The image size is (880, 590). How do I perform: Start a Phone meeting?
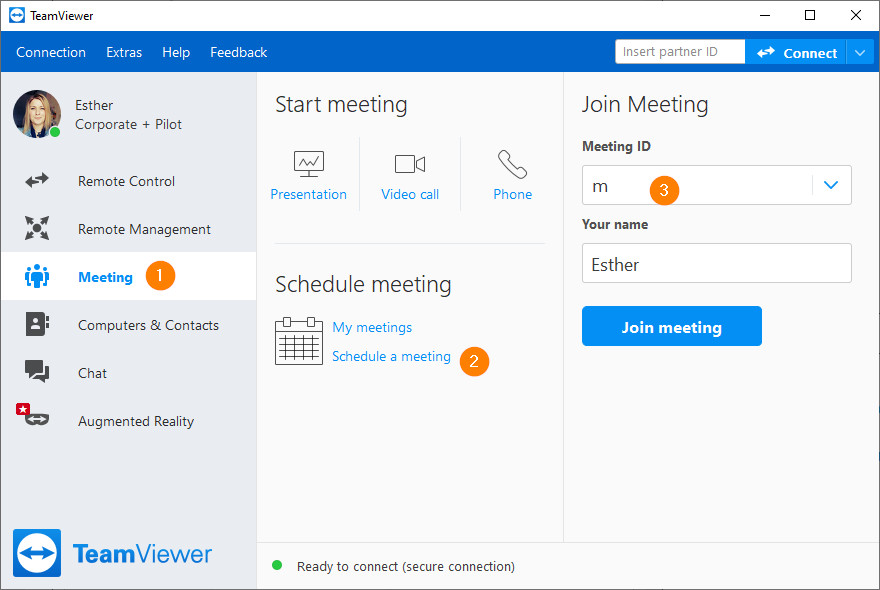pos(512,175)
